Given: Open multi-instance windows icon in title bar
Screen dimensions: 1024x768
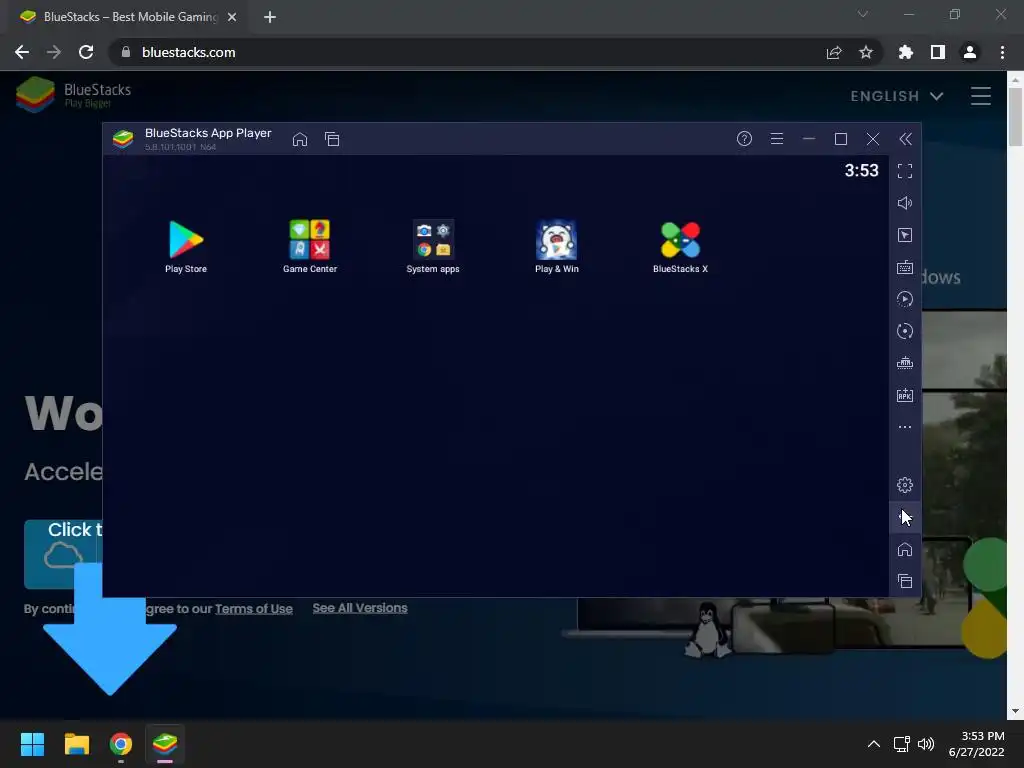Looking at the screenshot, I should tap(332, 139).
